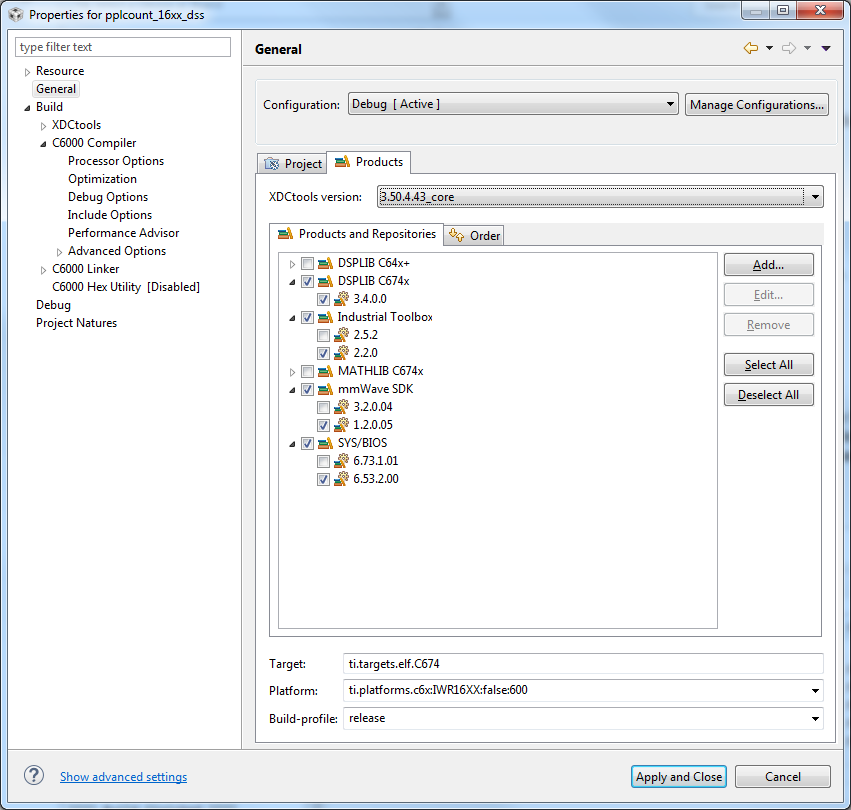
Task: Expand the Resource tree node
Action: (x=27, y=72)
